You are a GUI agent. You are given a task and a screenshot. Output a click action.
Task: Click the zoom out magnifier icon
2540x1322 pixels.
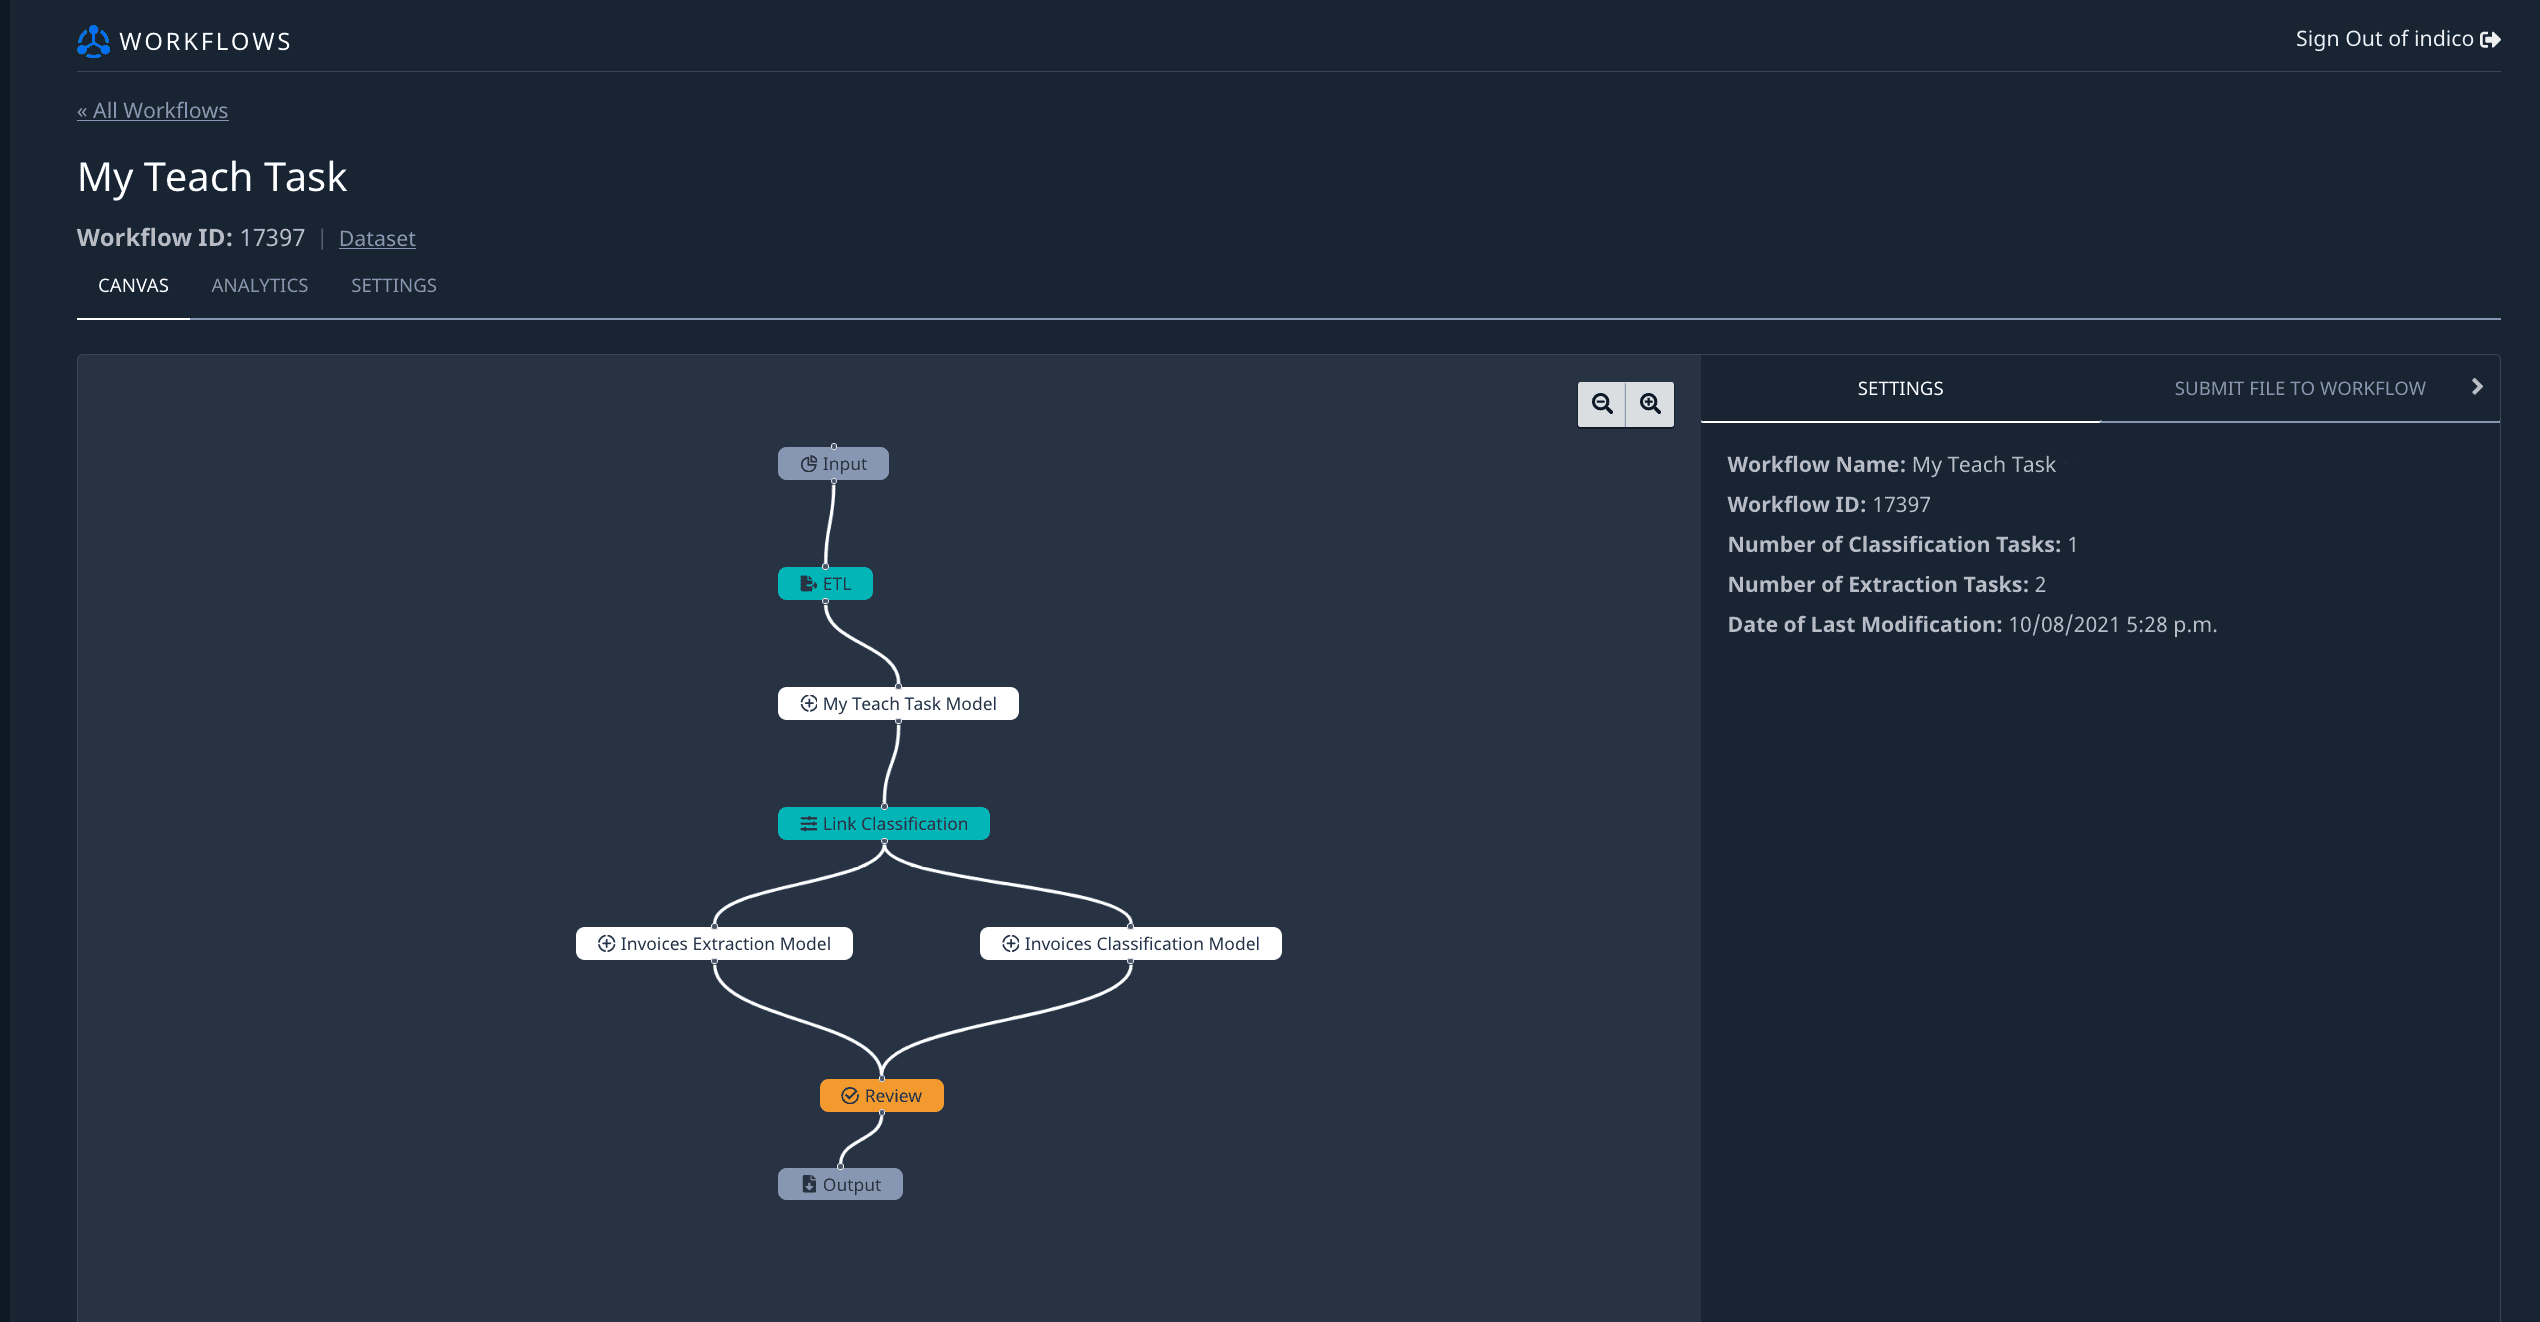[1601, 404]
